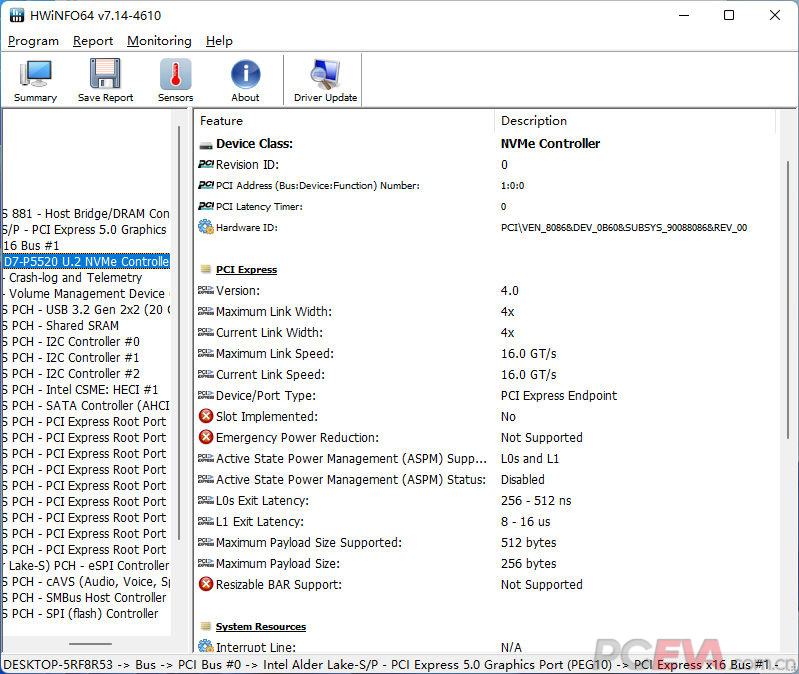Image resolution: width=799 pixels, height=674 pixels.
Task: Click the red X icon for Emergency Power Reduction
Action: [x=206, y=437]
